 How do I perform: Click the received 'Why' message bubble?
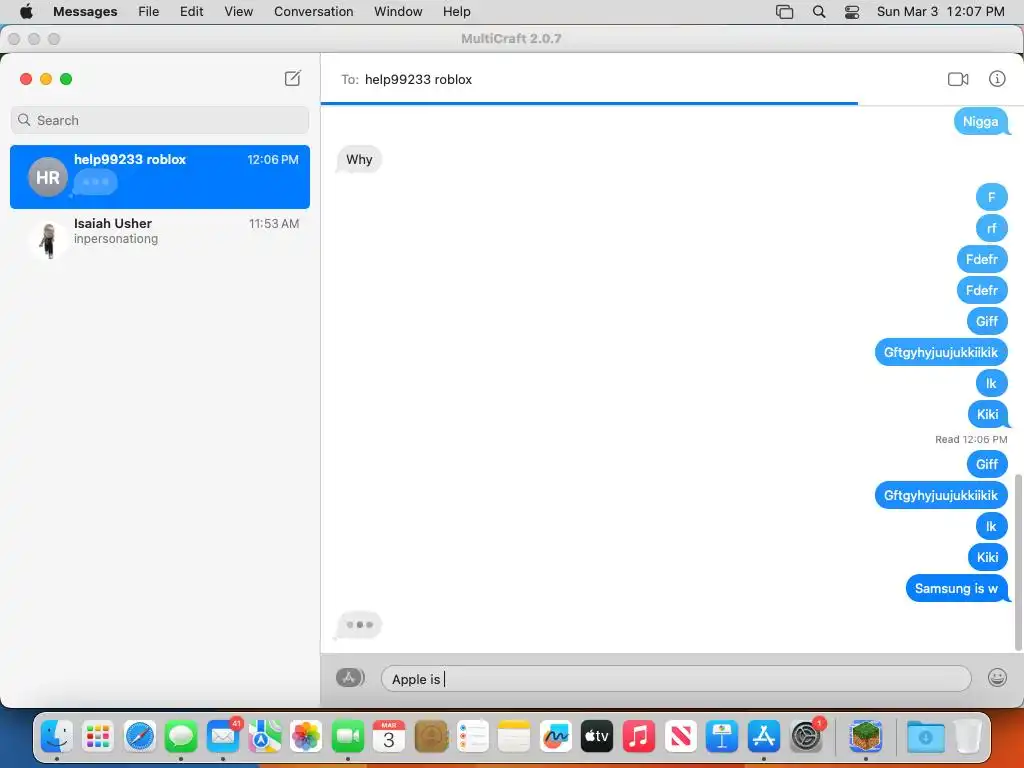[359, 159]
